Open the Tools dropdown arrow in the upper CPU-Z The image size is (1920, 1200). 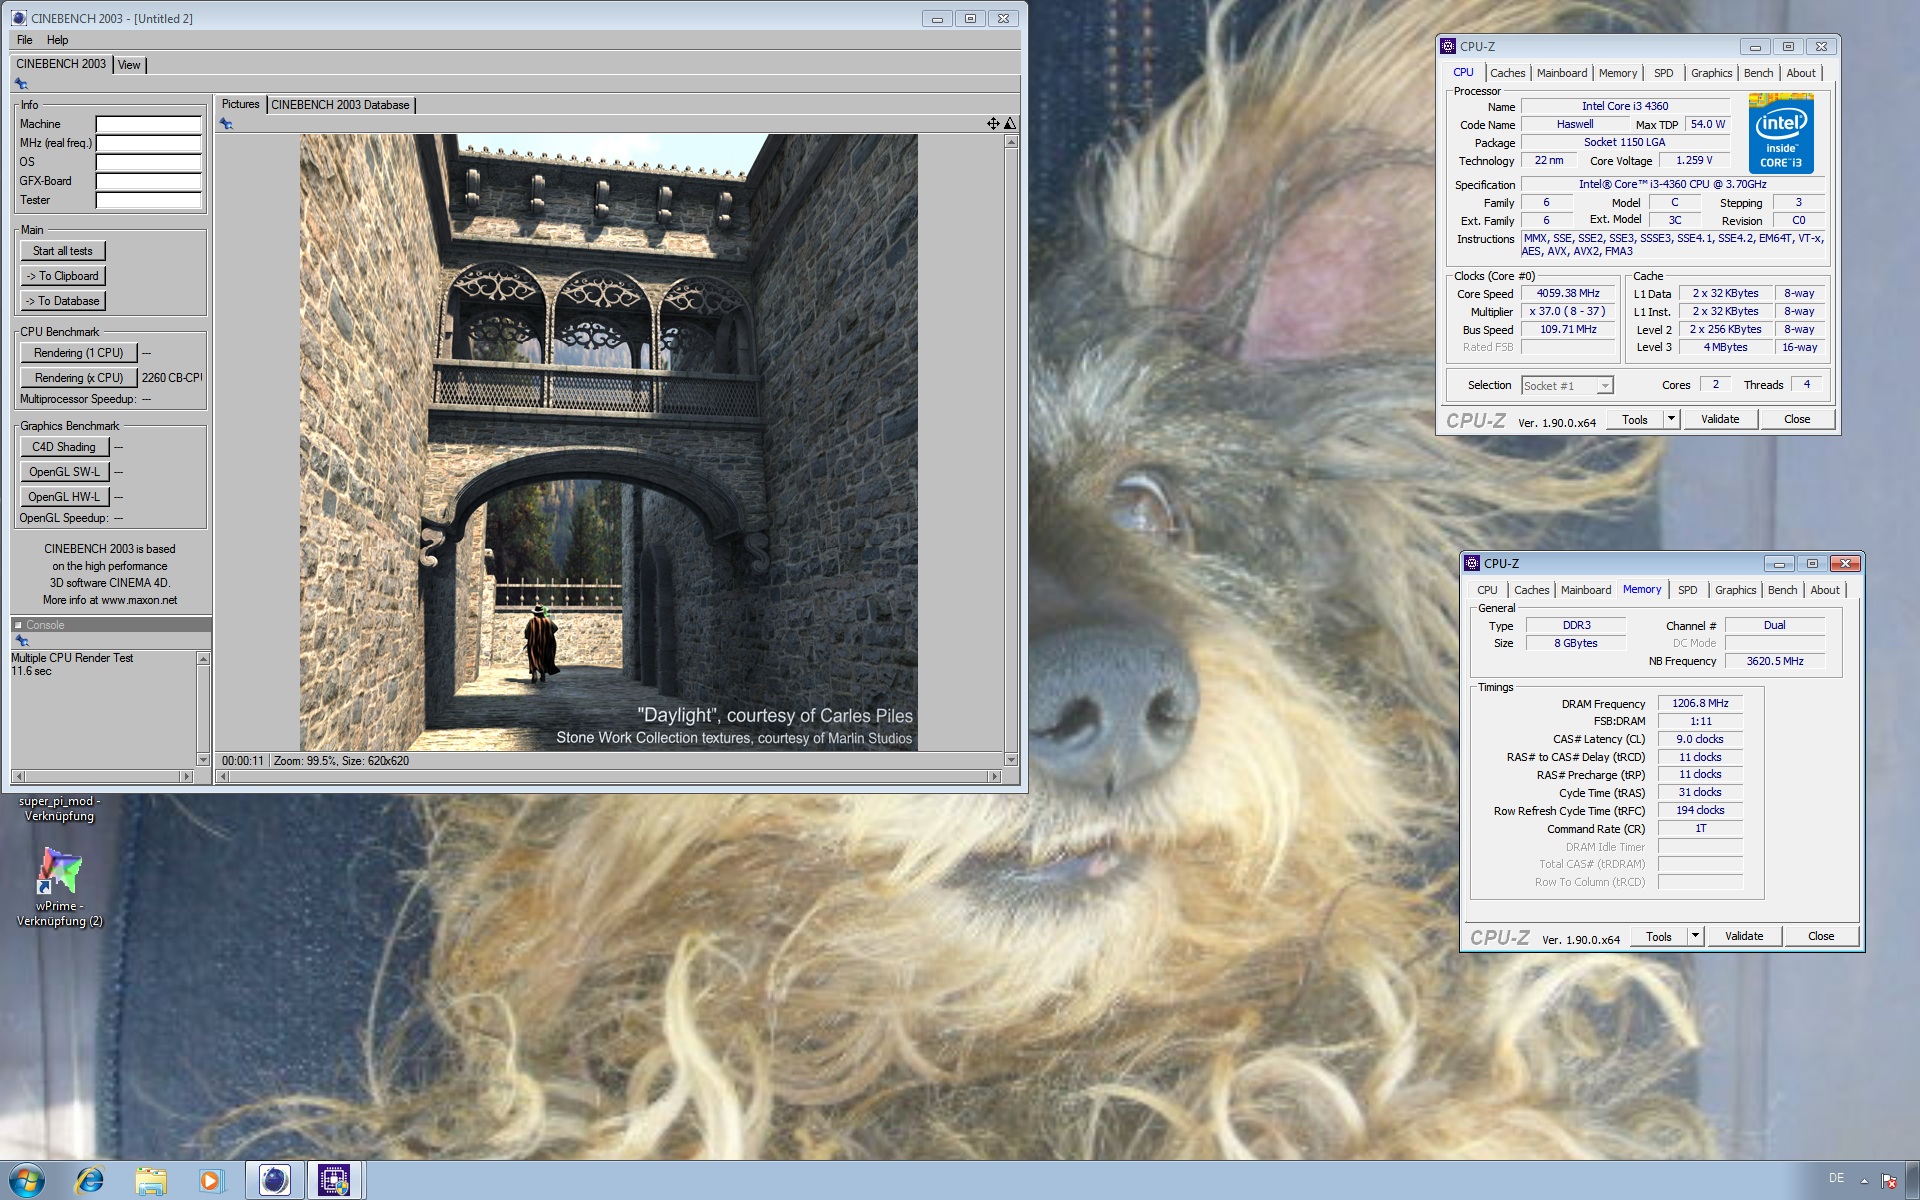(1671, 419)
